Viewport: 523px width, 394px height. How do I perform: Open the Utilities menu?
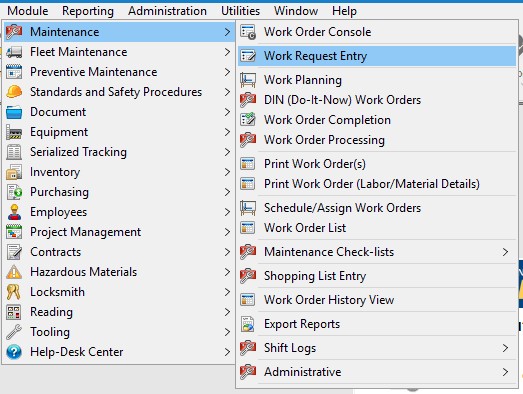pos(240,11)
